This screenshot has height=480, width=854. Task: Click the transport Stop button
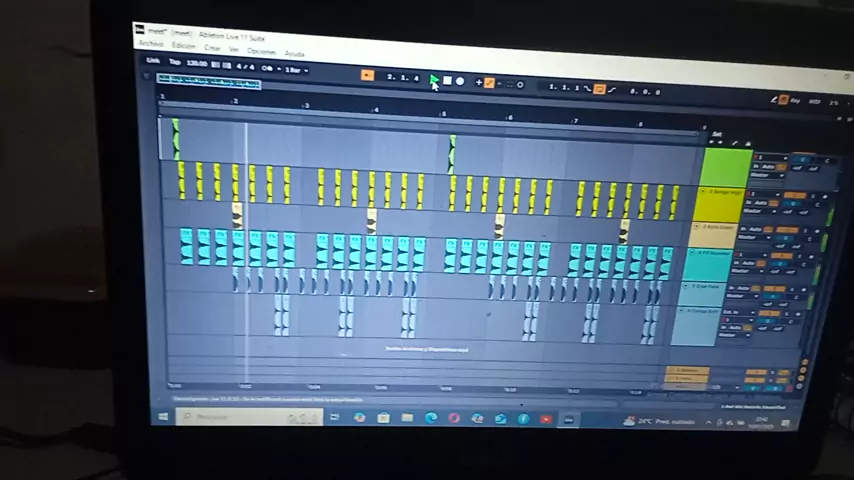[447, 81]
